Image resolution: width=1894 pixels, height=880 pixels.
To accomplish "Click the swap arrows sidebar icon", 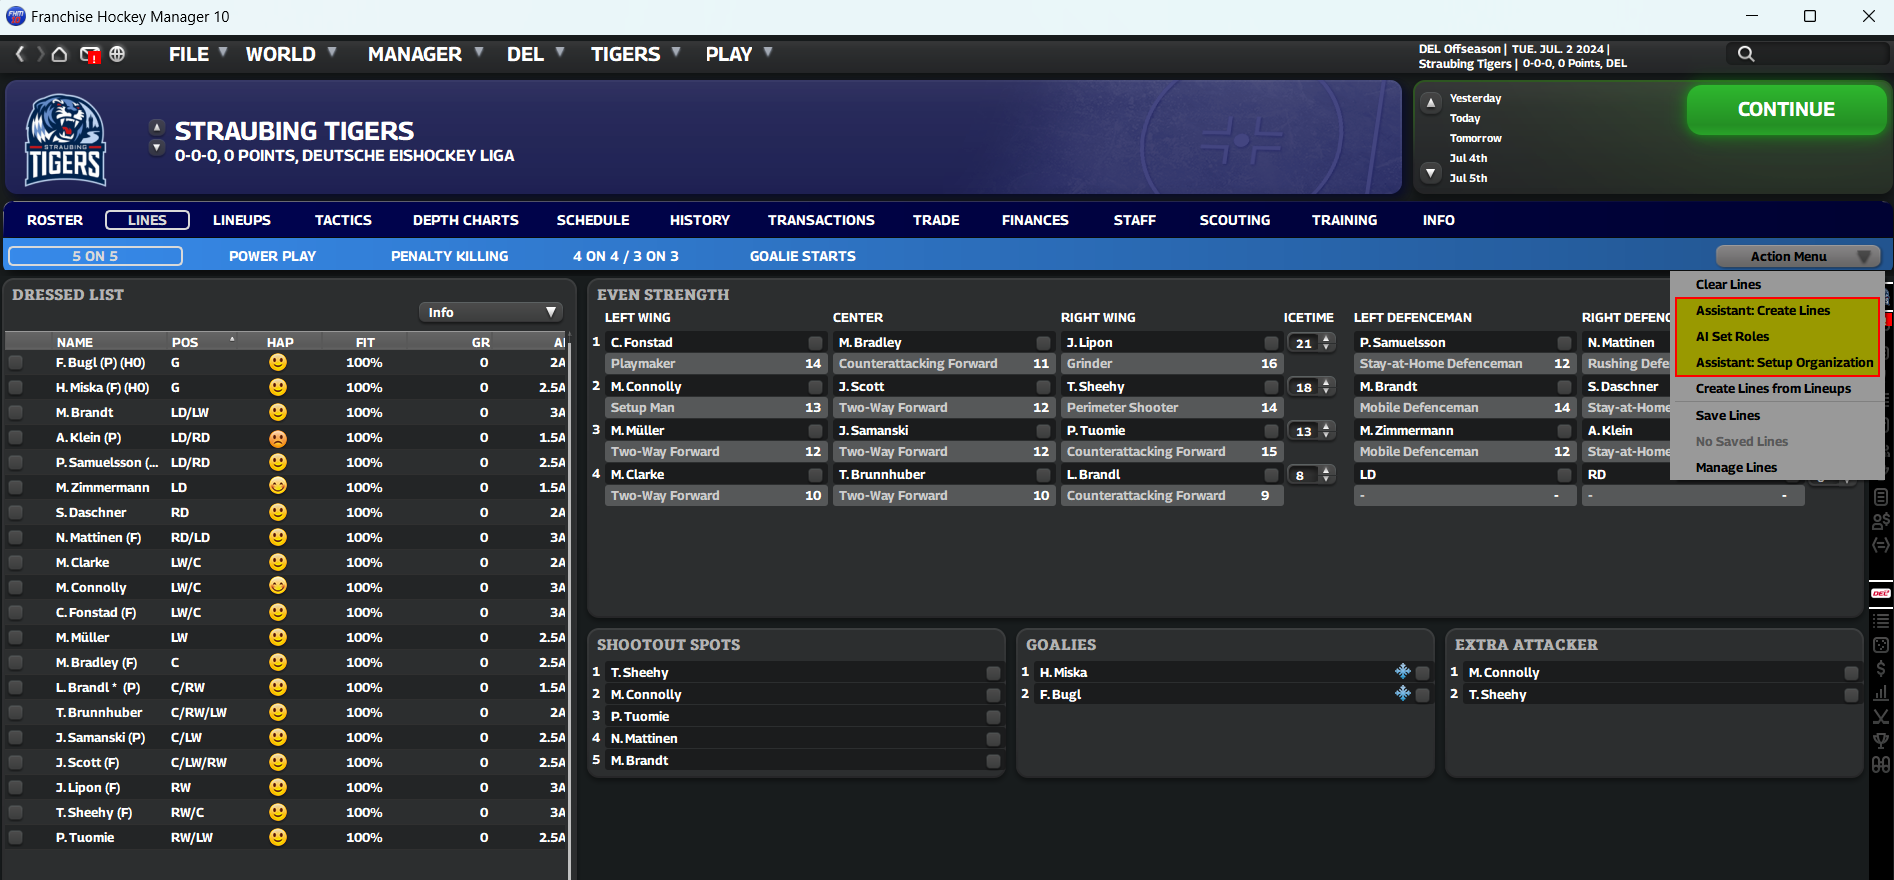I will click(x=1881, y=545).
